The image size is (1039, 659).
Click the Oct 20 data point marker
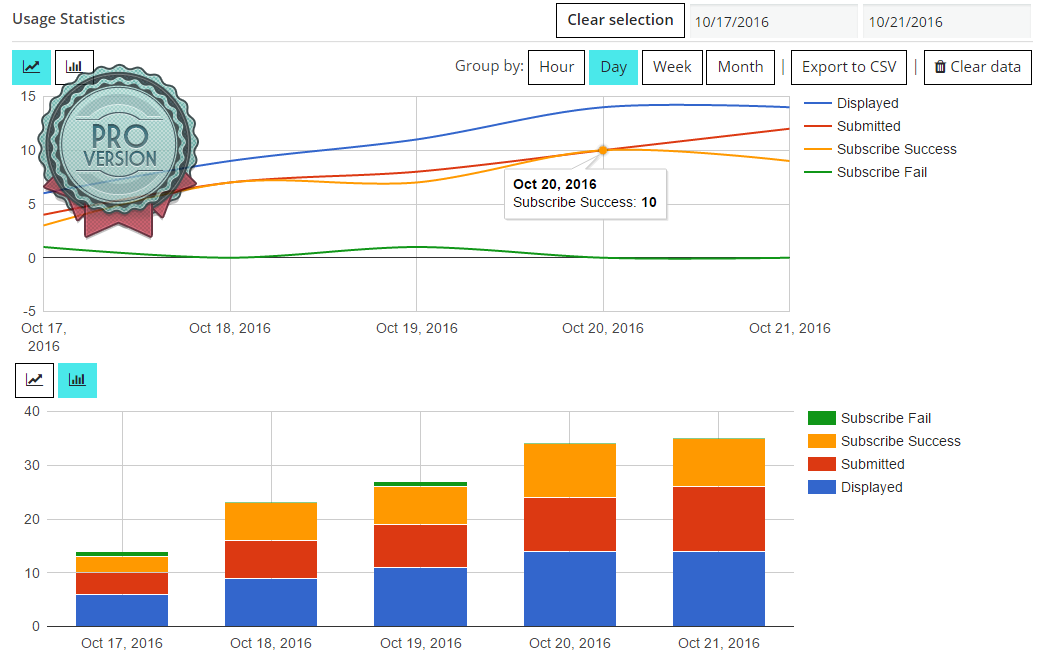[x=603, y=150]
